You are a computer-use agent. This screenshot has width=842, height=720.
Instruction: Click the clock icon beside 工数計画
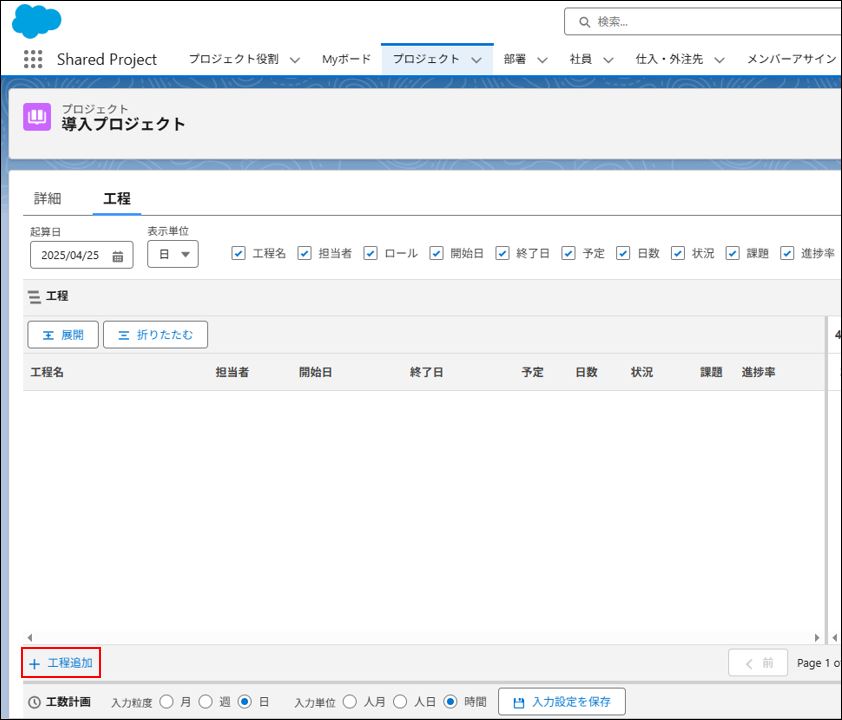coord(34,702)
